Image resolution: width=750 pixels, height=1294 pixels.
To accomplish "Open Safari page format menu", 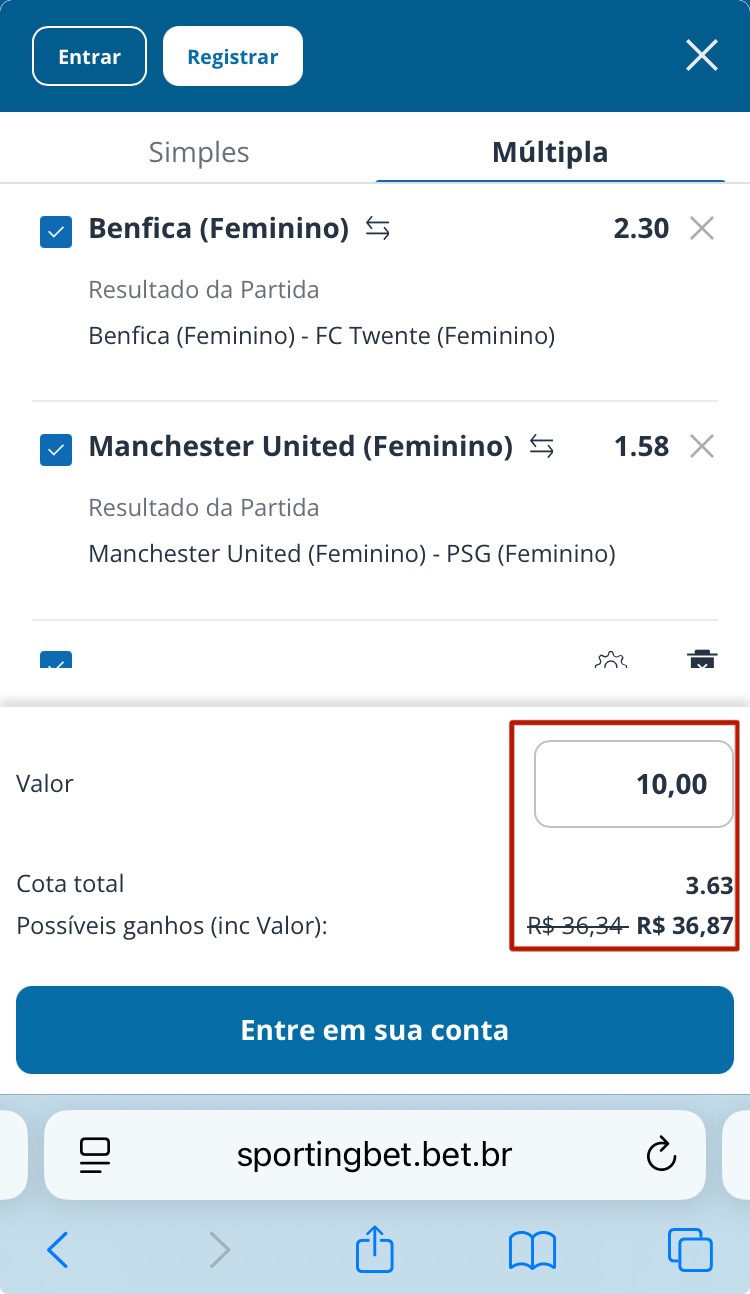I will pos(95,1156).
